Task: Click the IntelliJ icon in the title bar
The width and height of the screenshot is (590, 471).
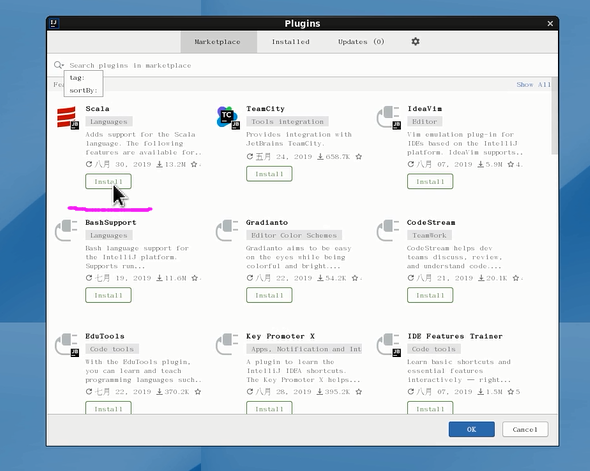Action: pyautogui.click(x=54, y=23)
